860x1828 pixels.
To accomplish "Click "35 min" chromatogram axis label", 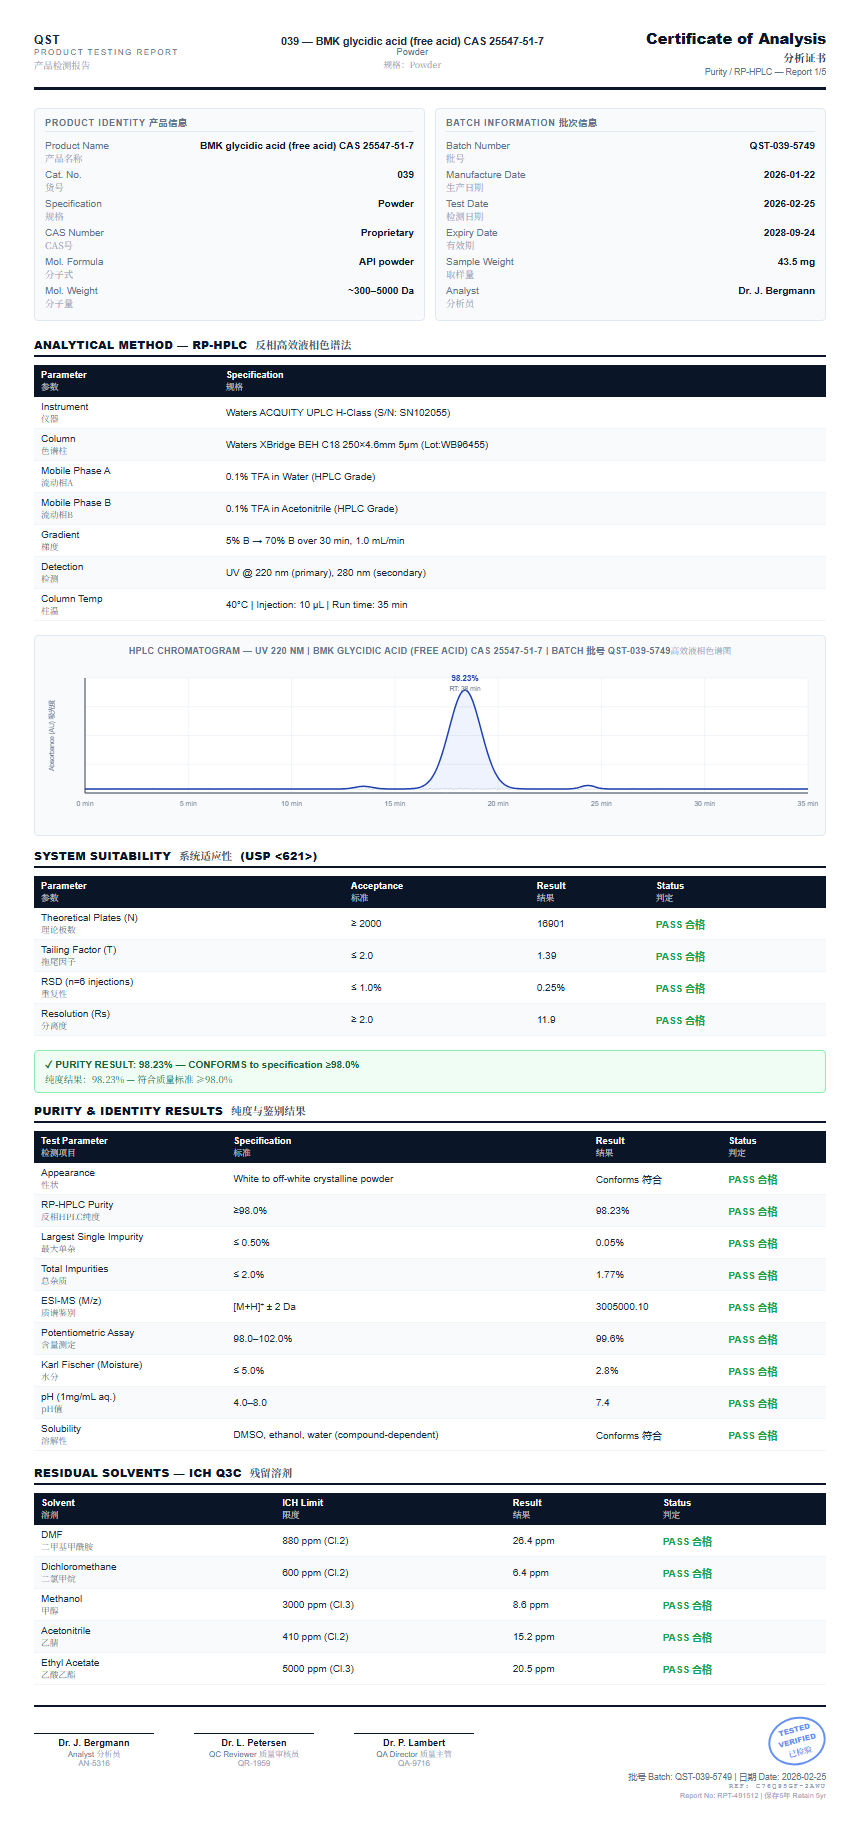I will [807, 804].
